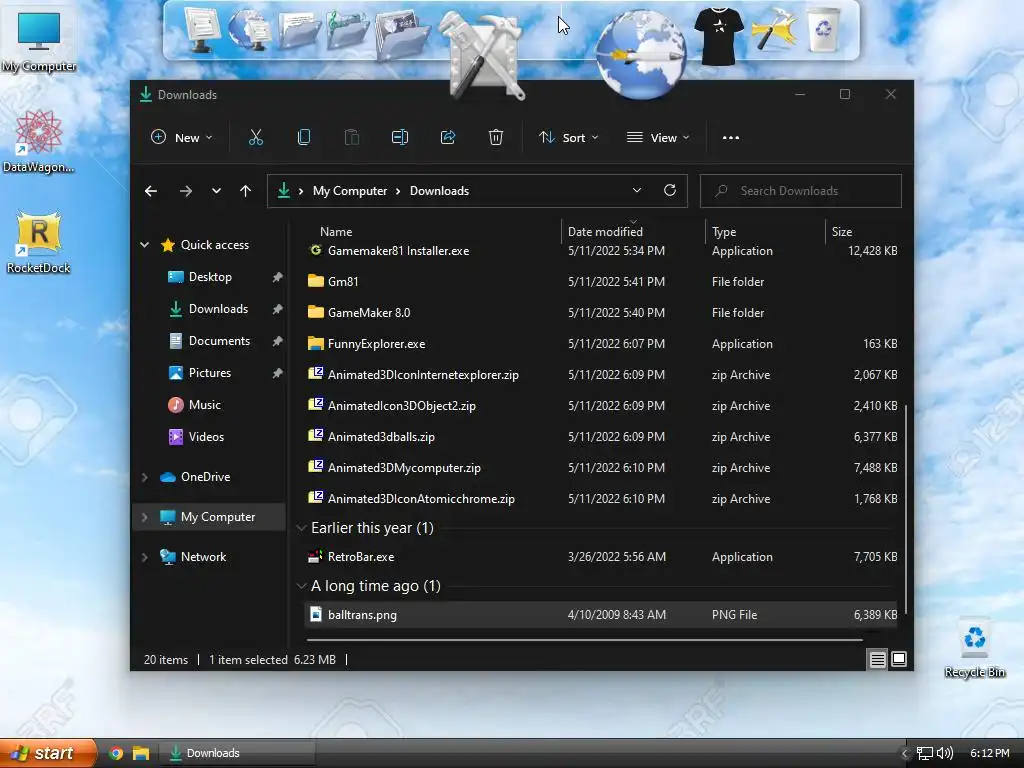Screen dimensions: 1024x768
Task: Refresh the Downloads folder view
Action: pos(669,190)
